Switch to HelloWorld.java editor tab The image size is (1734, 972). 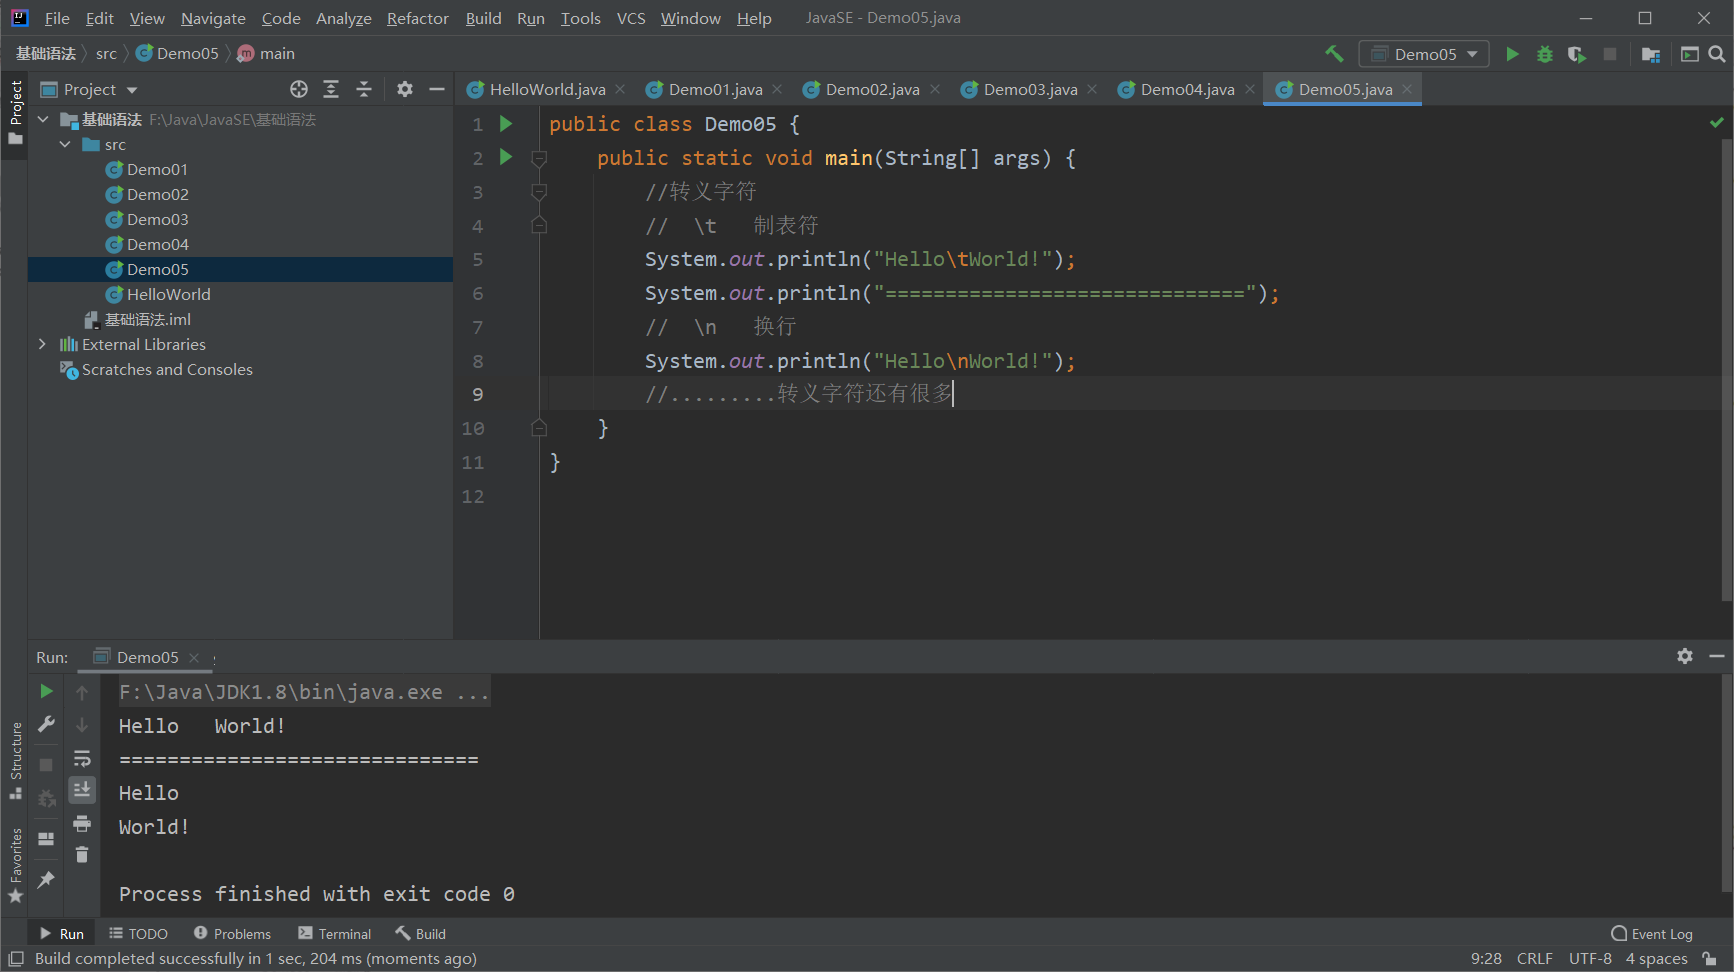[x=546, y=89]
